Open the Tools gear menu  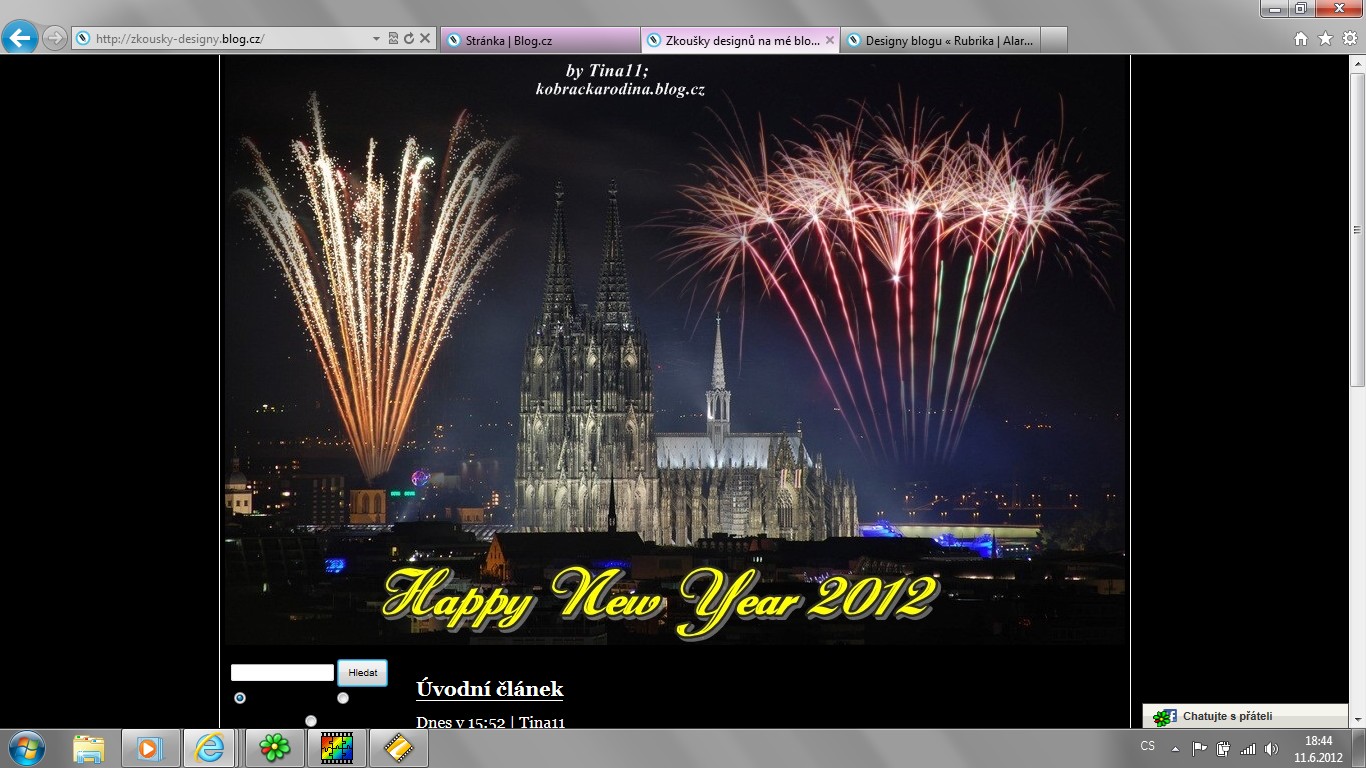pos(1349,39)
